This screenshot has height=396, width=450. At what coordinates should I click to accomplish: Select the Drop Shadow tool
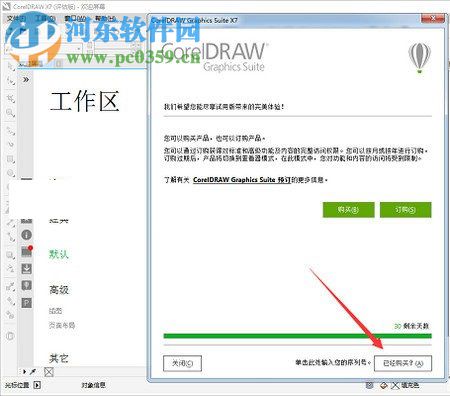(11, 255)
